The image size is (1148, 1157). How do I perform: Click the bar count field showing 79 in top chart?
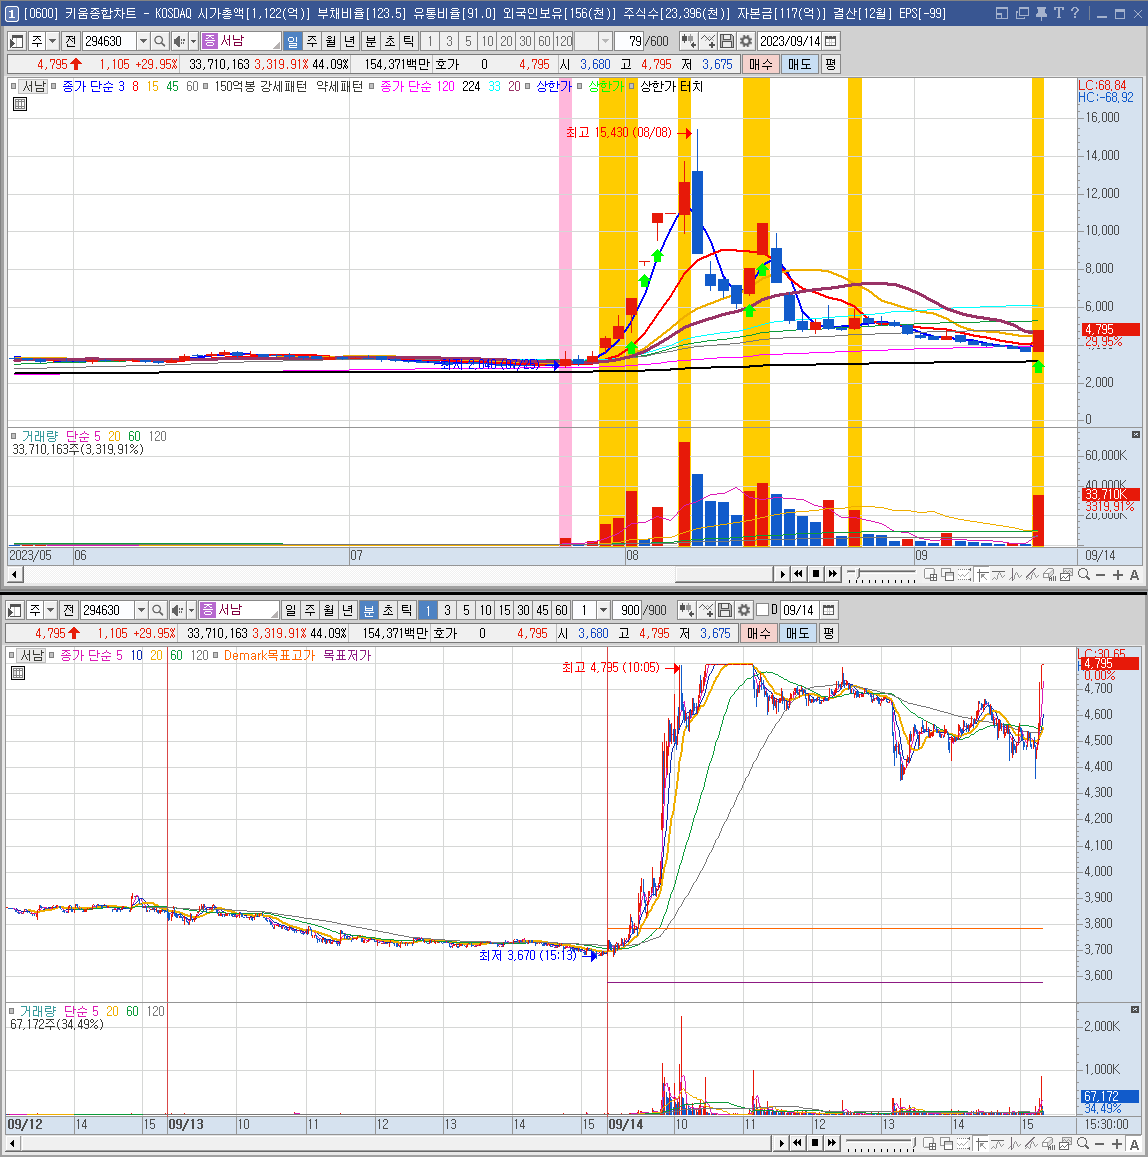pos(629,41)
